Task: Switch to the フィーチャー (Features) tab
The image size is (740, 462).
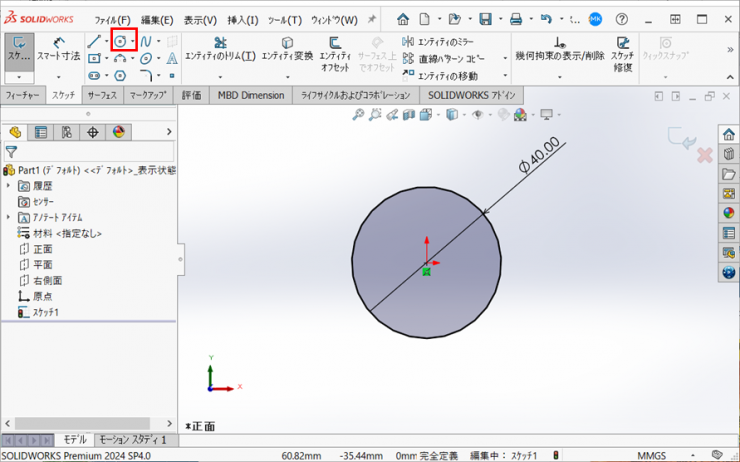Action: click(23, 95)
